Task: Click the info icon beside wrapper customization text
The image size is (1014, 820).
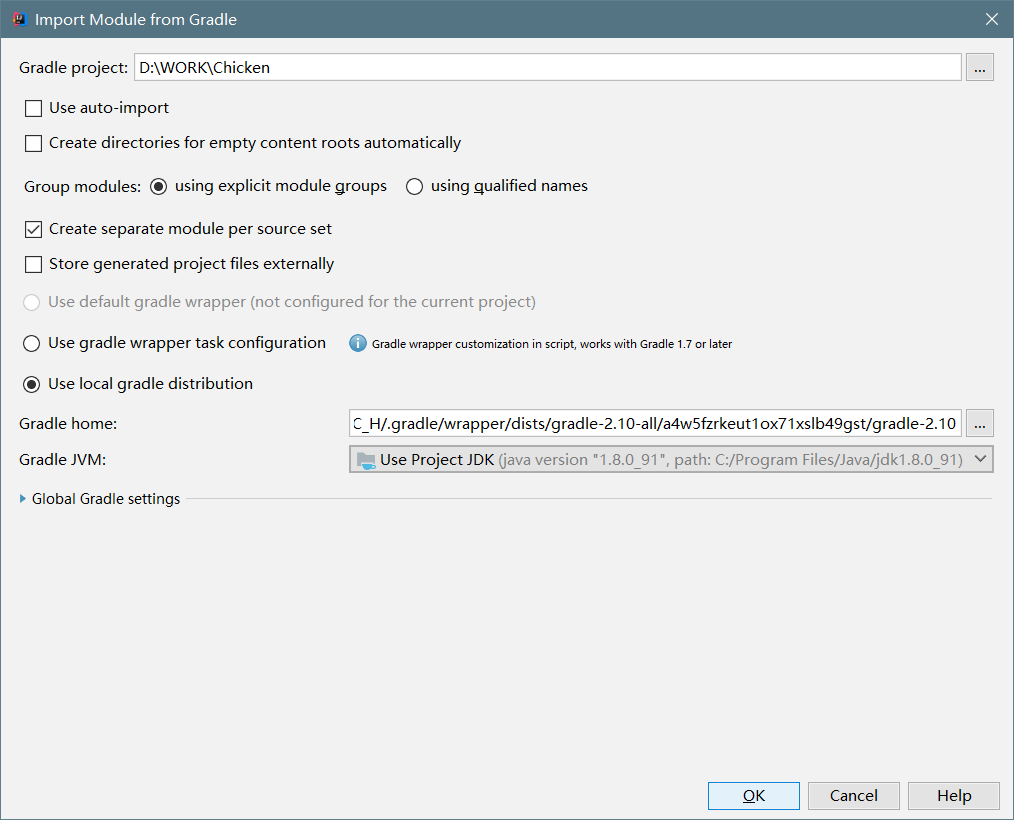Action: 358,343
